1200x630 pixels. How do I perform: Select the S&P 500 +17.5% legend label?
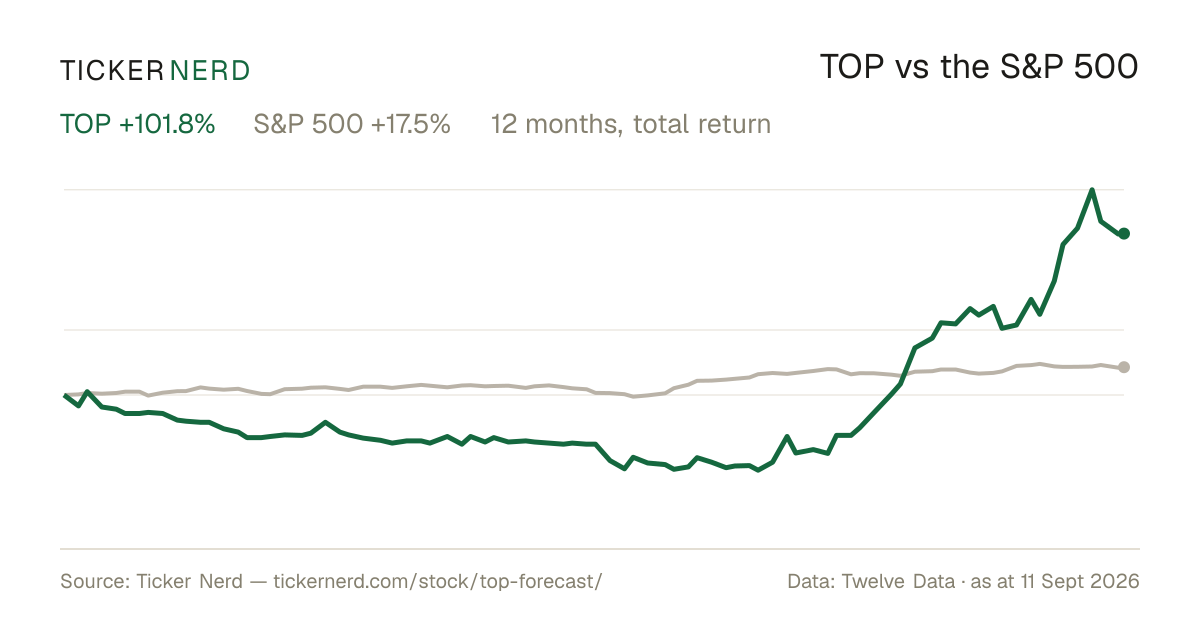(x=352, y=124)
